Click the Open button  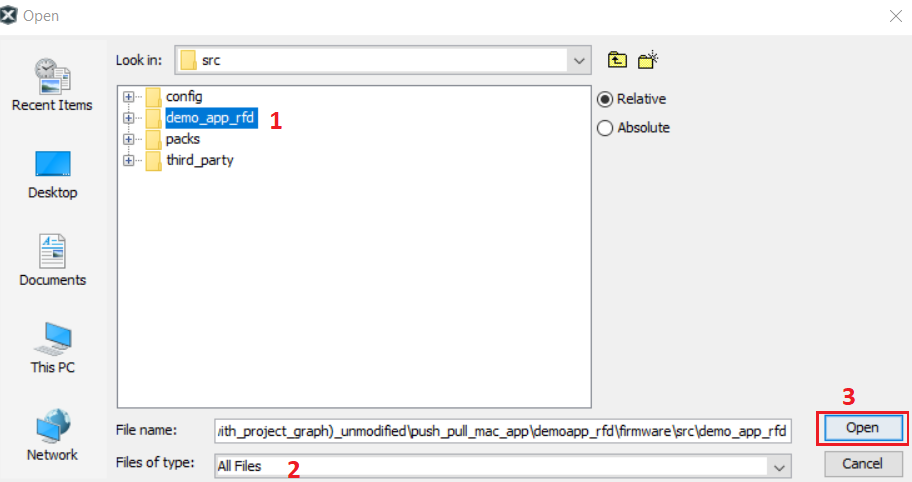coord(863,428)
